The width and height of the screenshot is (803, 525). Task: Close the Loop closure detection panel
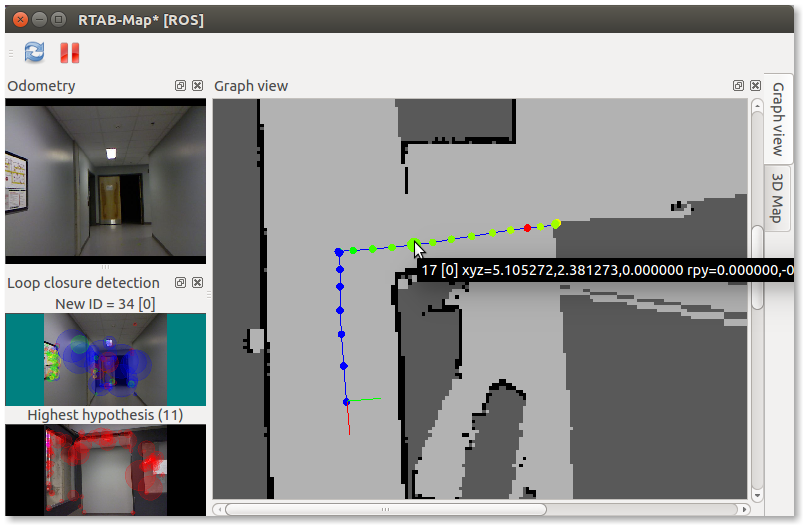pos(197,283)
